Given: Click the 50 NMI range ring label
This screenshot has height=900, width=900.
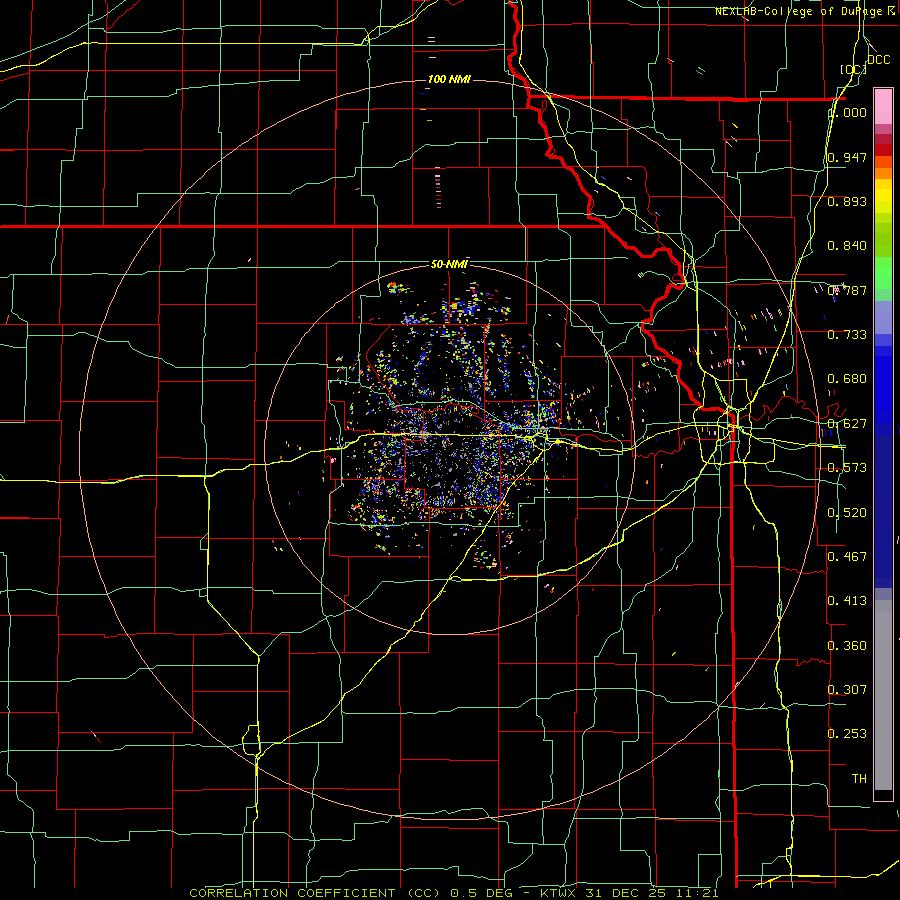Looking at the screenshot, I should point(449,264).
